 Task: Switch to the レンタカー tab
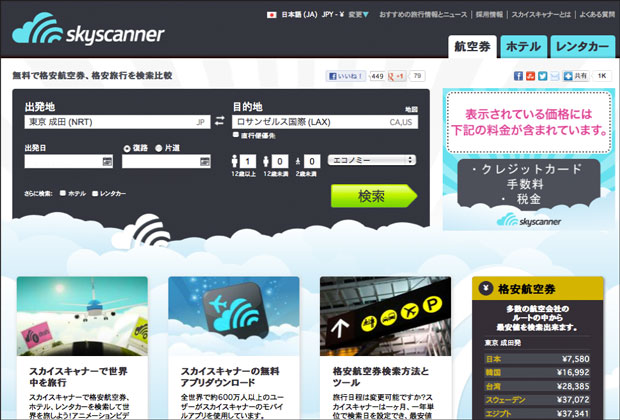coord(582,47)
